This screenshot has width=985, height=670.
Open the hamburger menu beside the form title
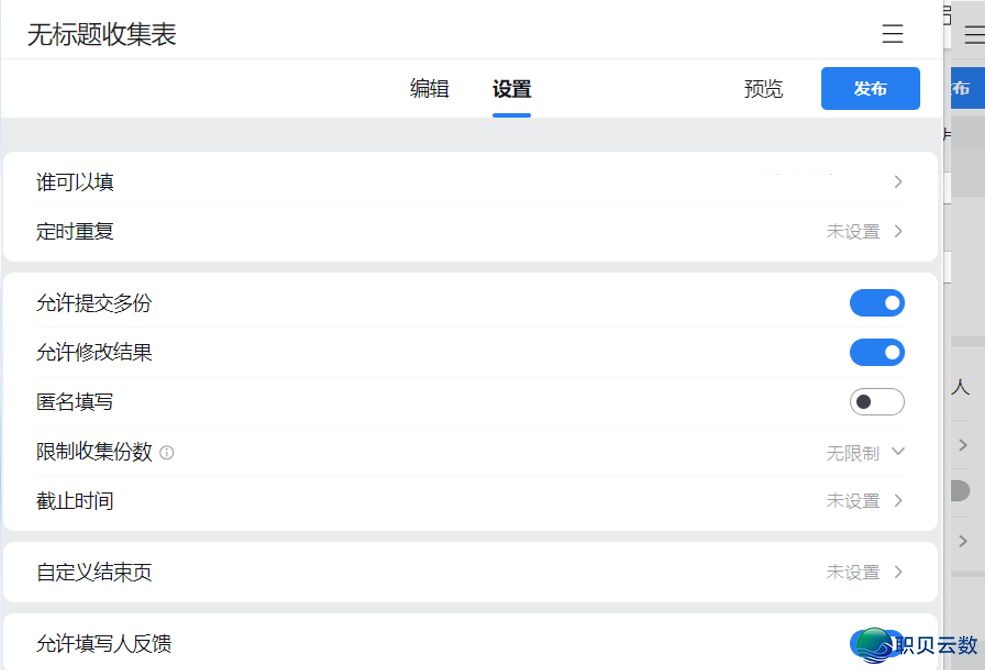[x=892, y=34]
